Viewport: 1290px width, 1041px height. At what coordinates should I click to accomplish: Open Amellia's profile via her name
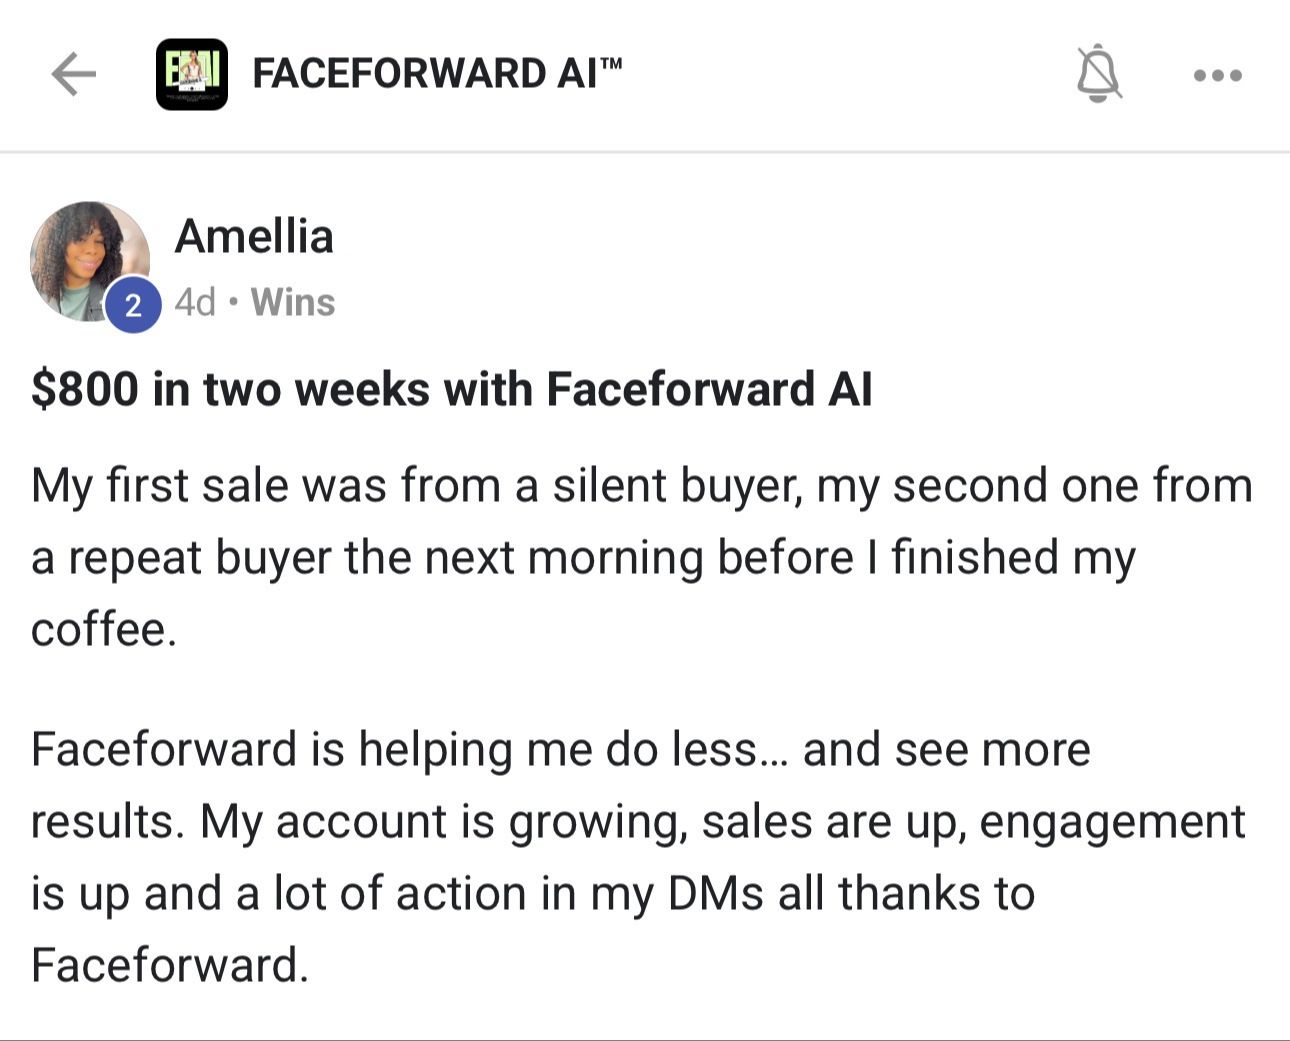pos(254,237)
